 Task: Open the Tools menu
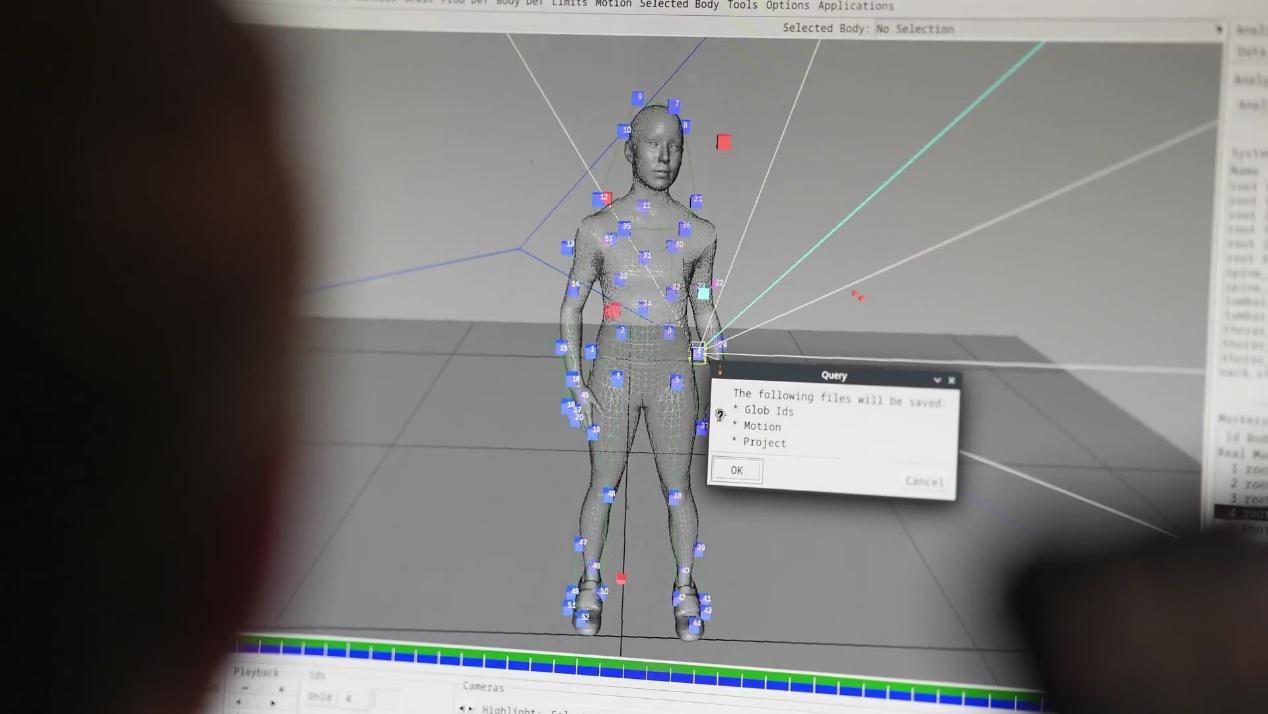[742, 5]
